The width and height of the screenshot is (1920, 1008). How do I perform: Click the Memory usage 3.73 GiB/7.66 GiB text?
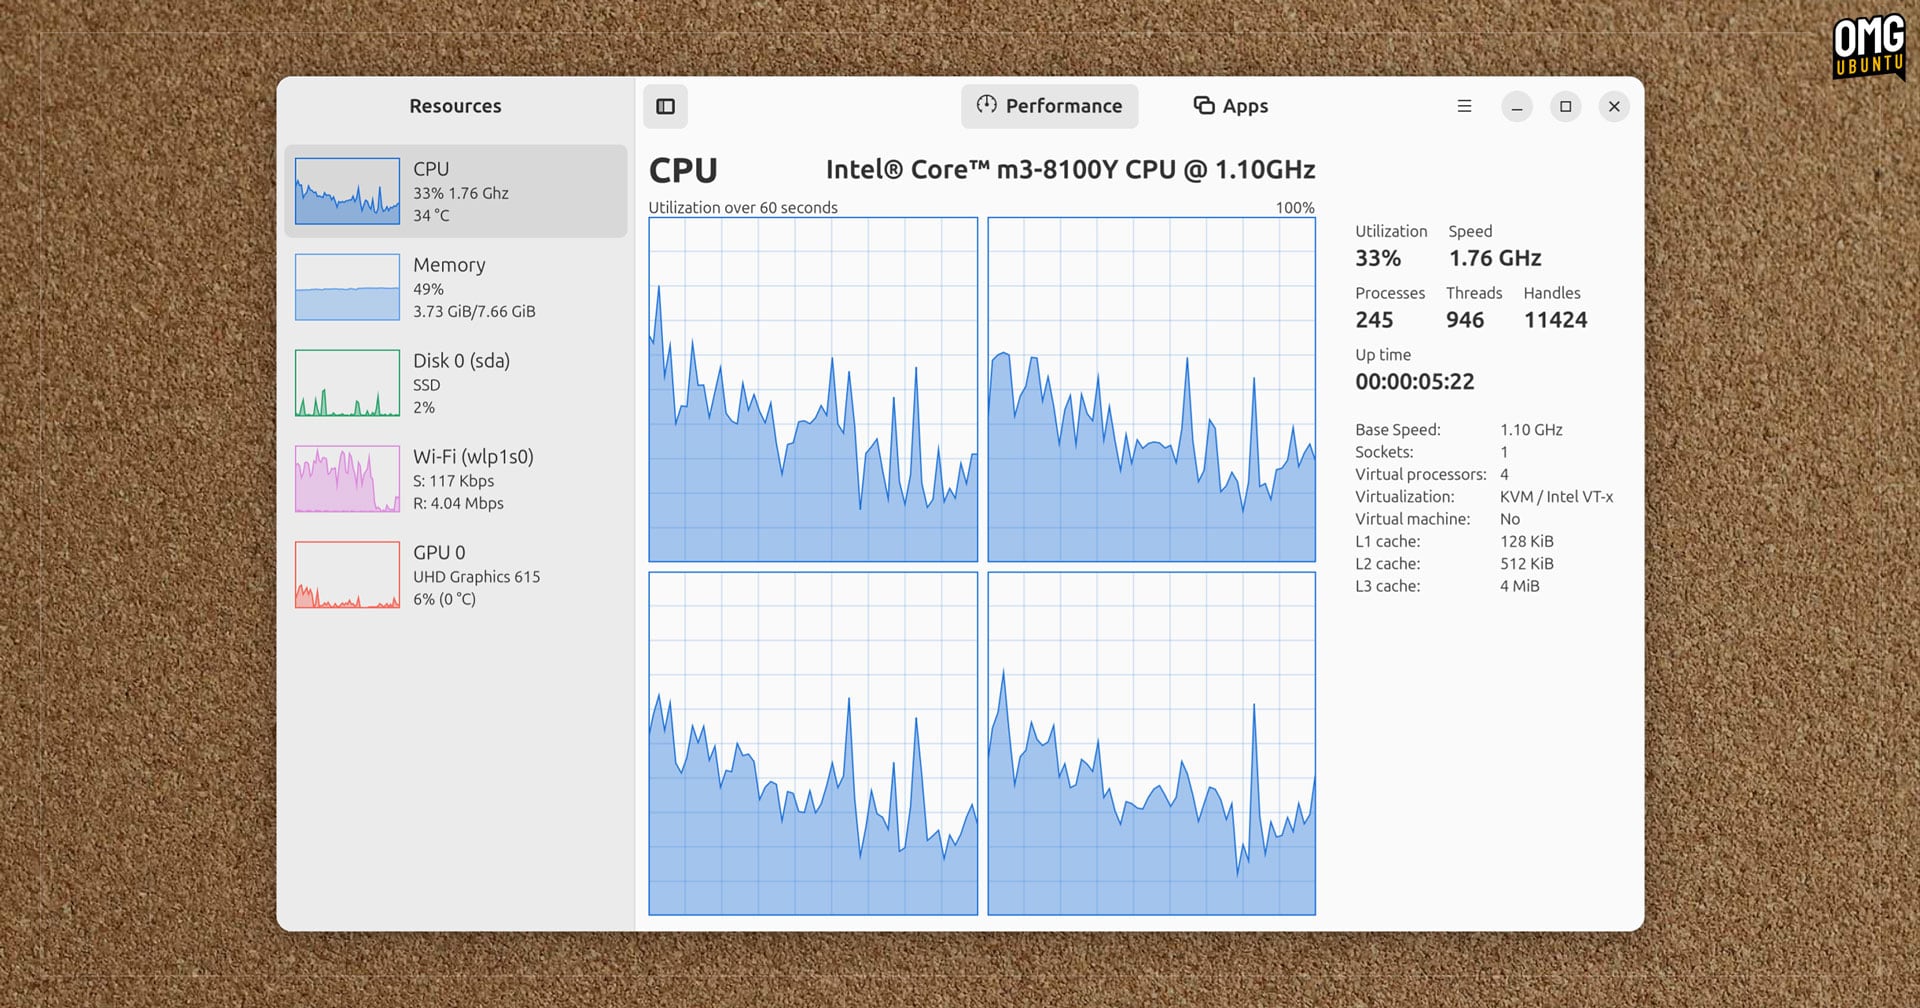point(474,312)
